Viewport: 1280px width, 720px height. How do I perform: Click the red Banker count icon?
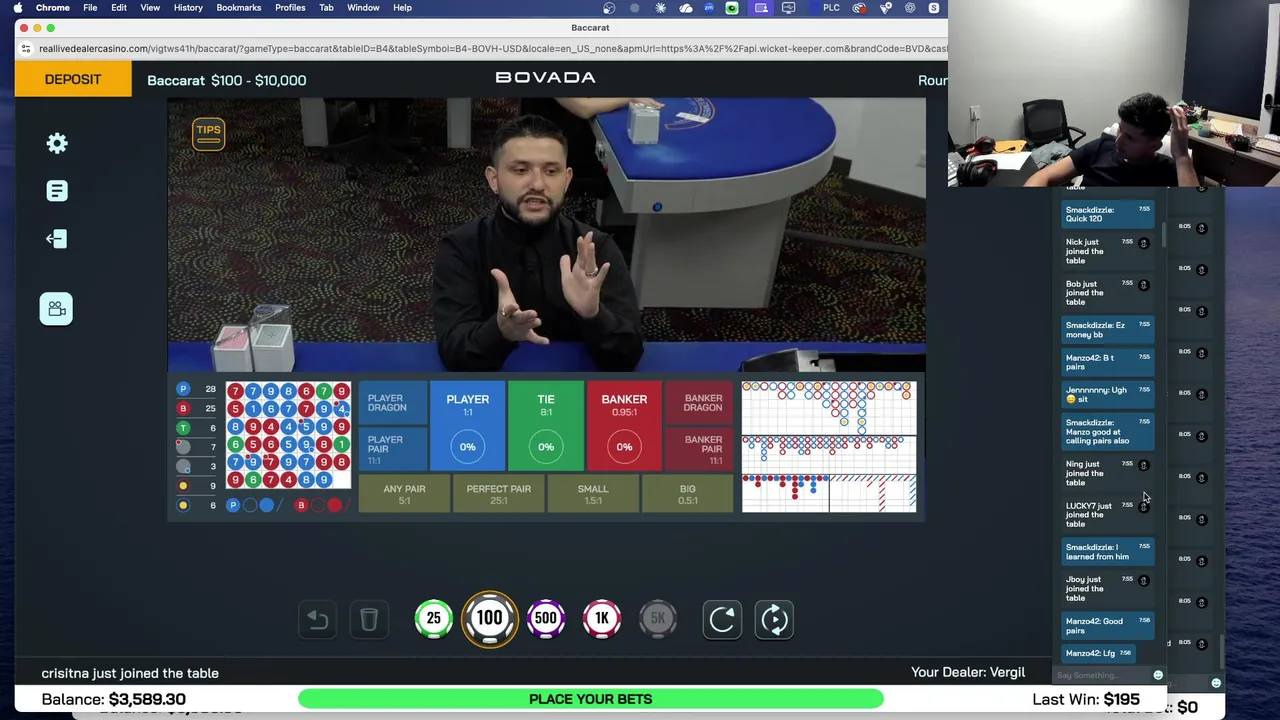[183, 408]
